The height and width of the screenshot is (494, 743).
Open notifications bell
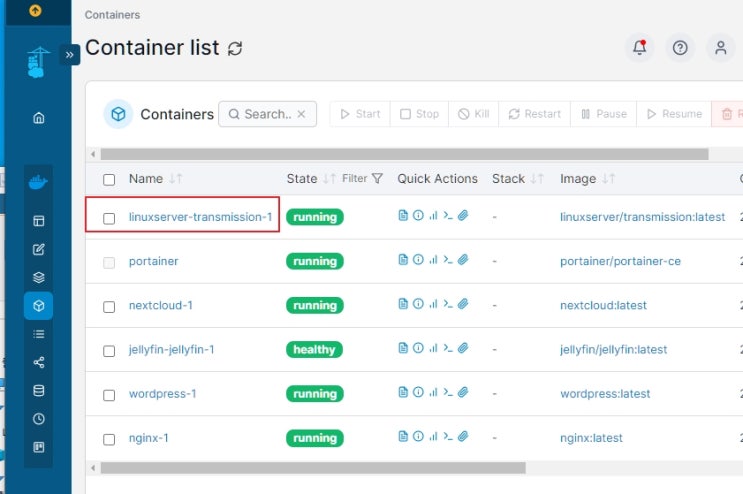pyautogui.click(x=640, y=47)
